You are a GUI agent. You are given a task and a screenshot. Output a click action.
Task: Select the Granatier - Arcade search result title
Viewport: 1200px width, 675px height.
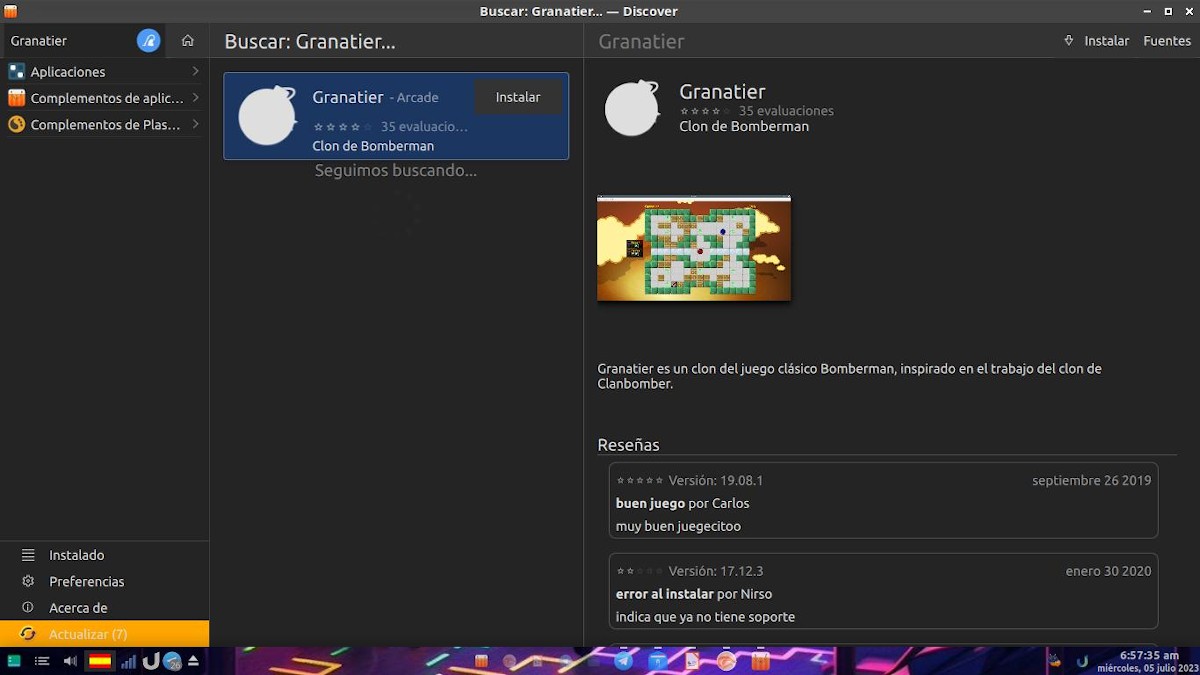(x=375, y=97)
